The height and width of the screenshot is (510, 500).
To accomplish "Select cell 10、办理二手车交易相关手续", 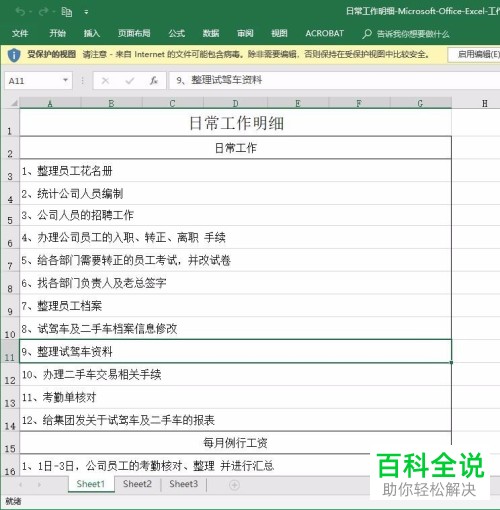I will point(235,374).
